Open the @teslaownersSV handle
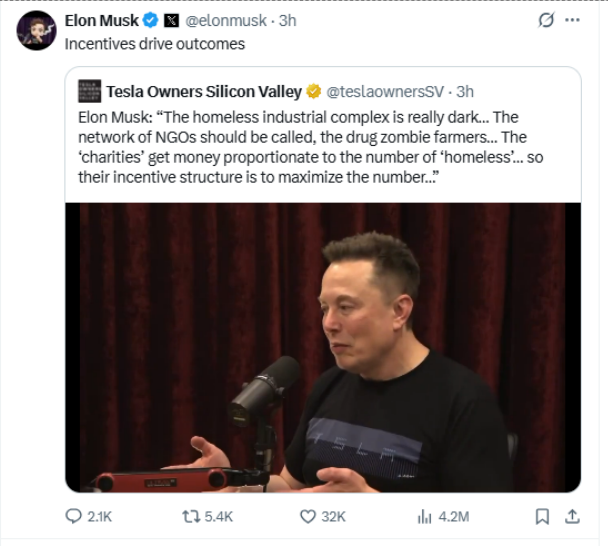This screenshot has width=608, height=546. 385,92
